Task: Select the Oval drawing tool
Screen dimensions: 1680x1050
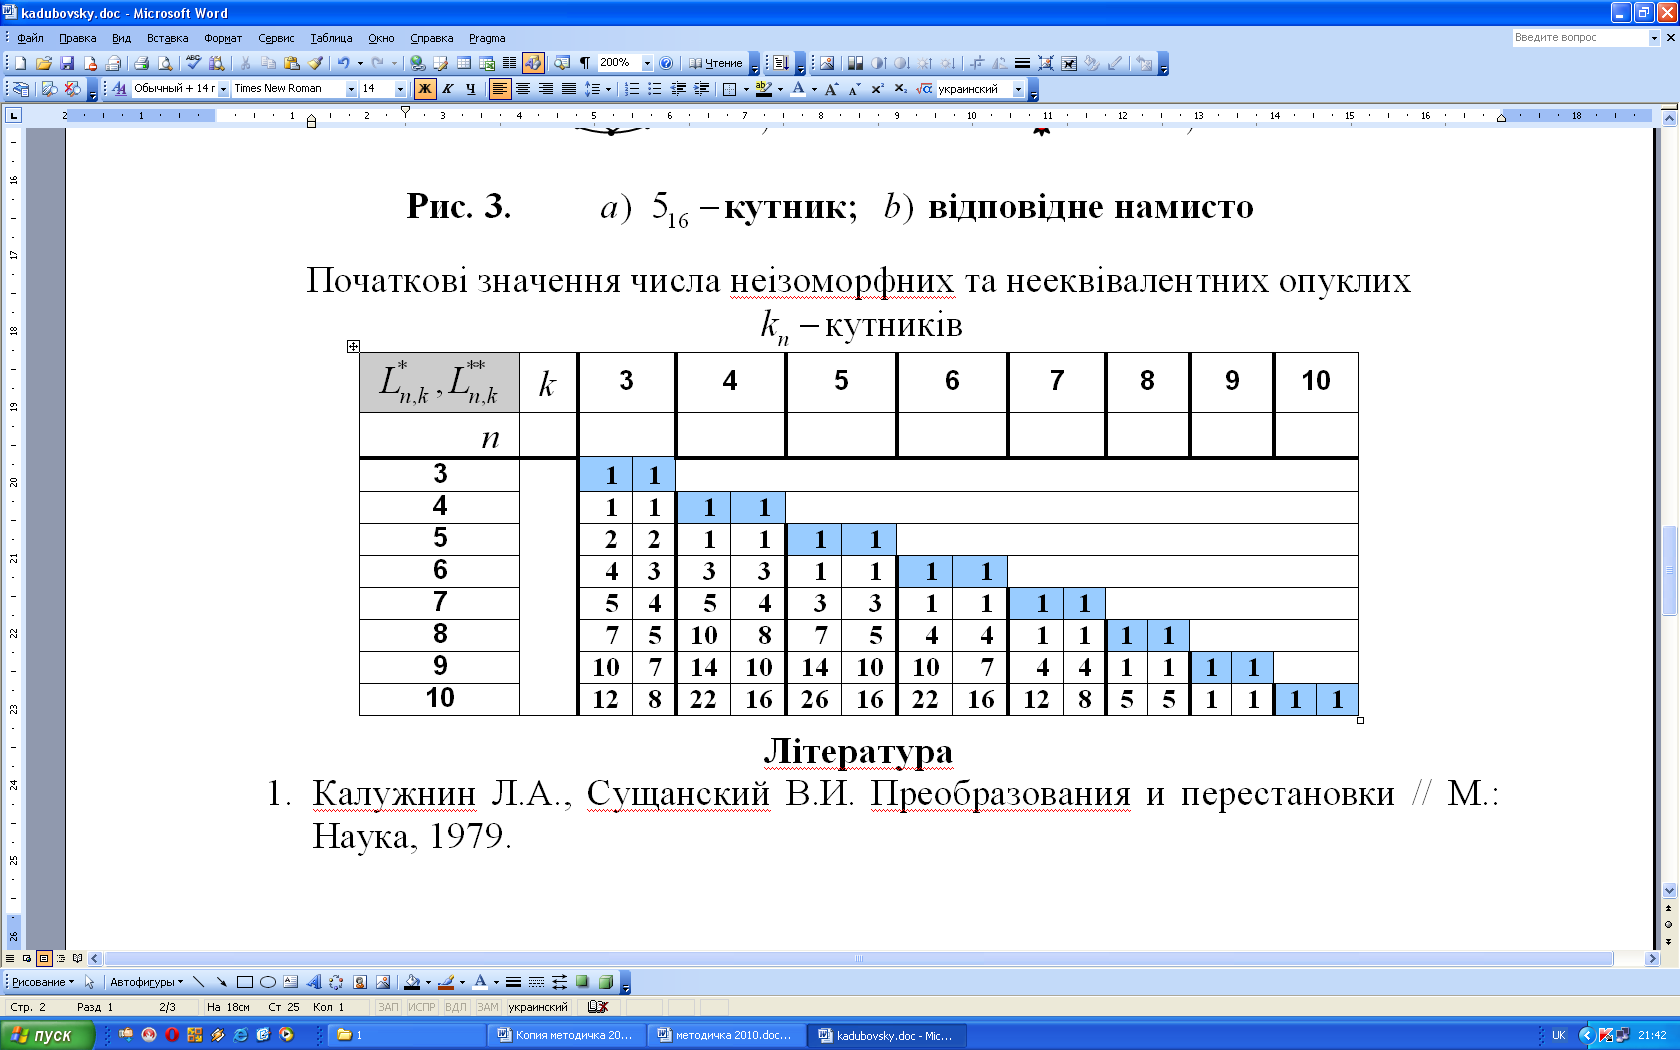Action: point(268,982)
